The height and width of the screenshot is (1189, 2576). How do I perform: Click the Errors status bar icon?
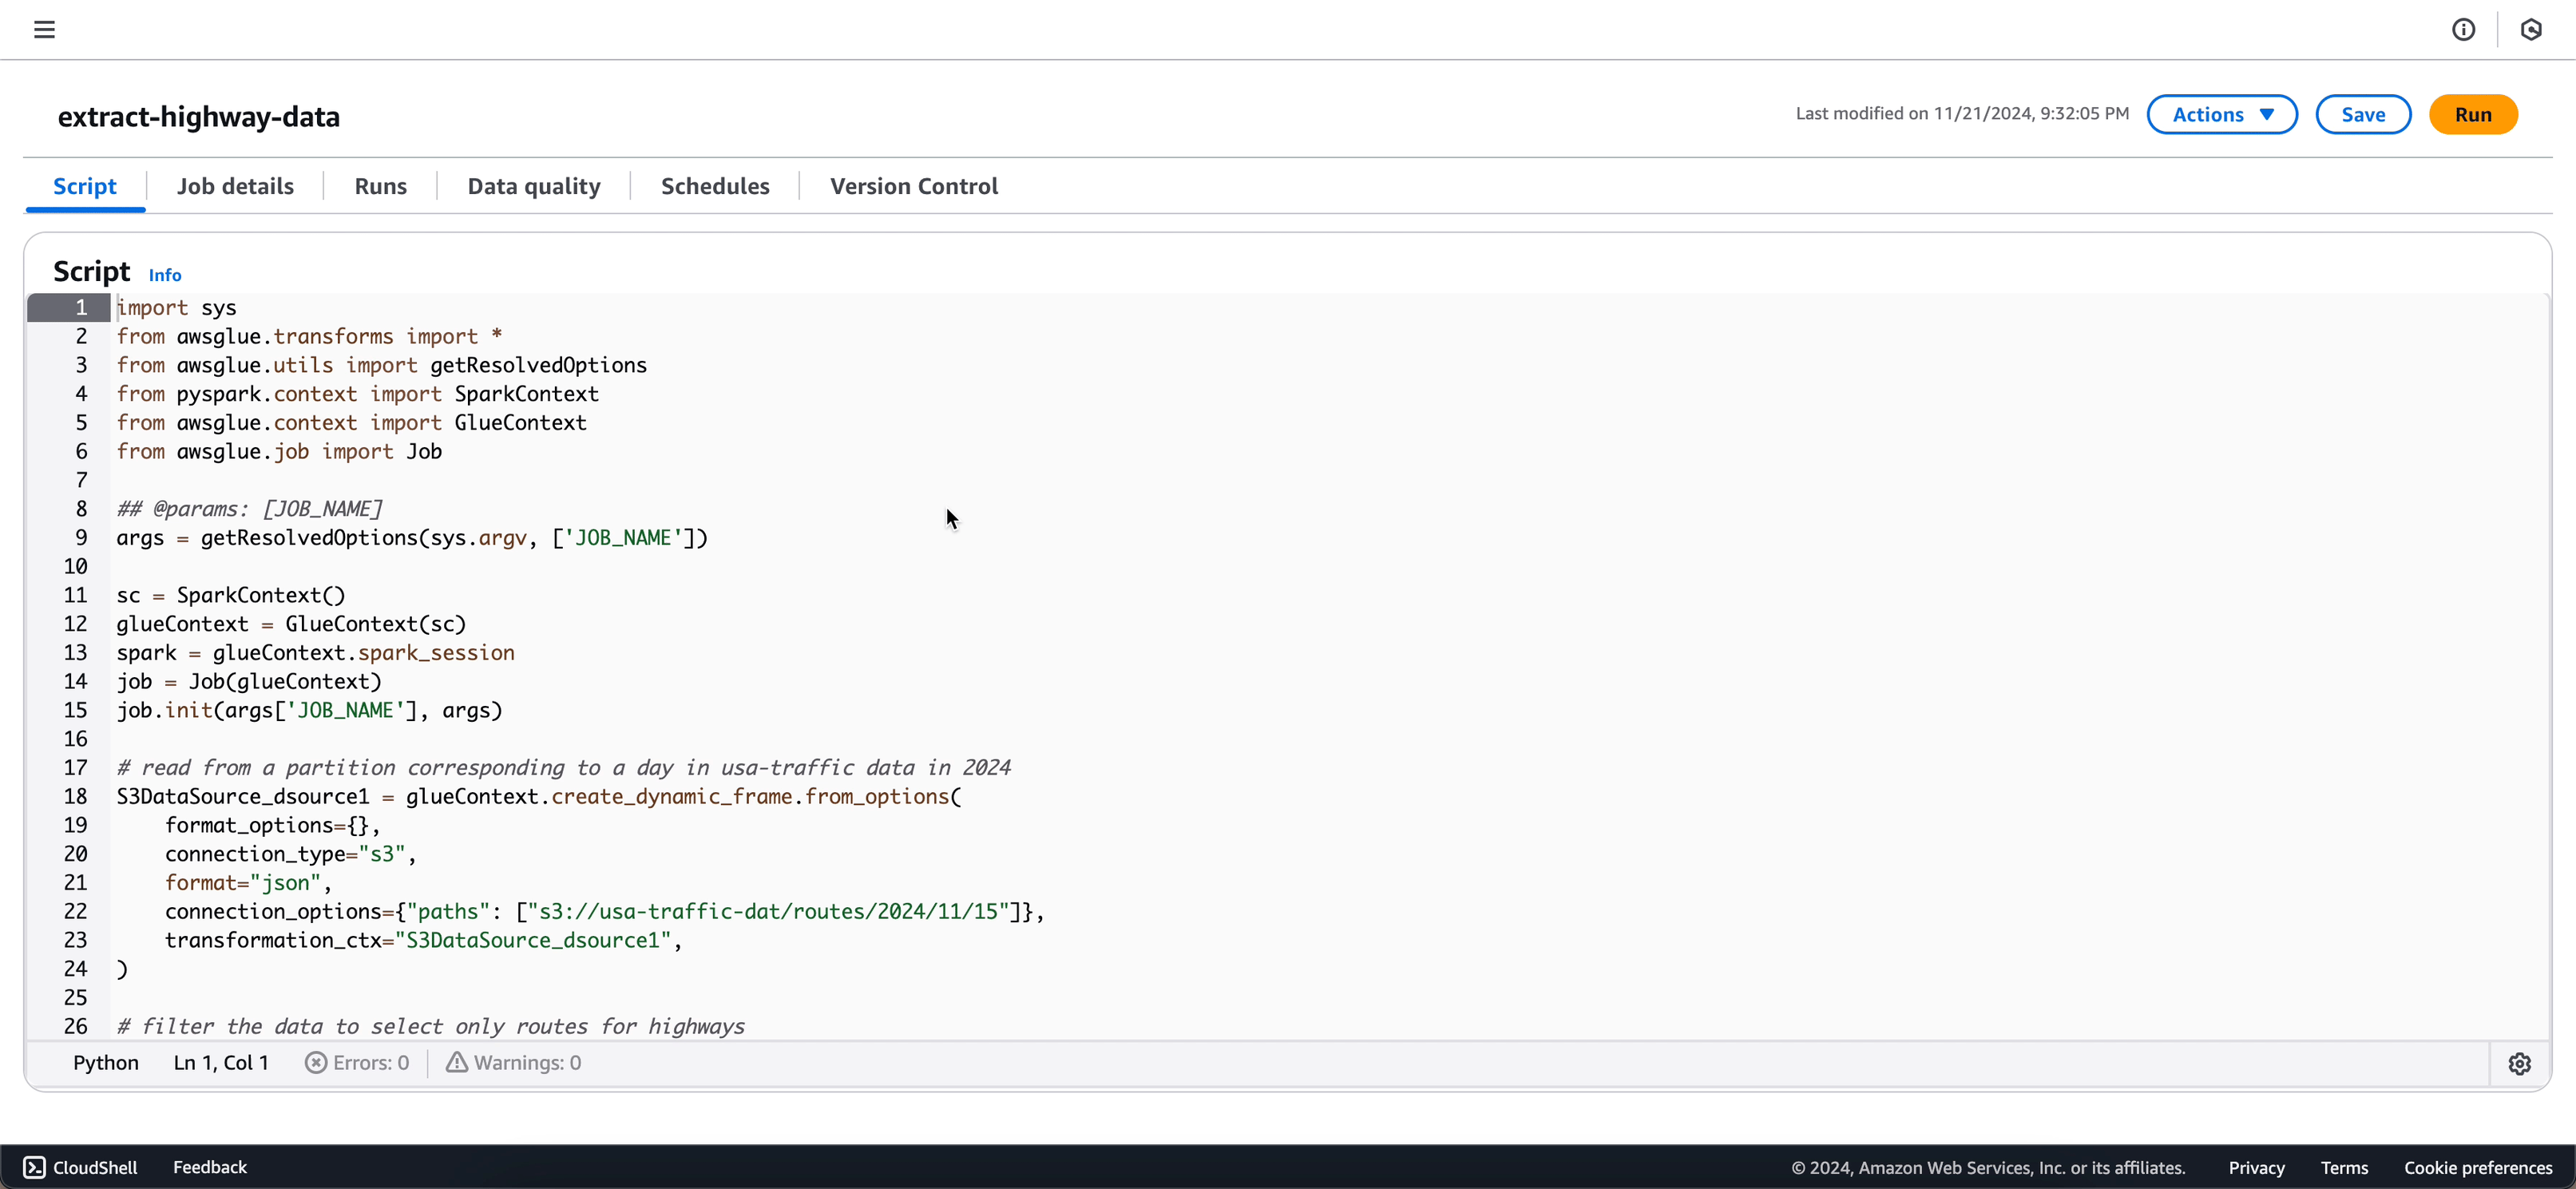tap(315, 1063)
